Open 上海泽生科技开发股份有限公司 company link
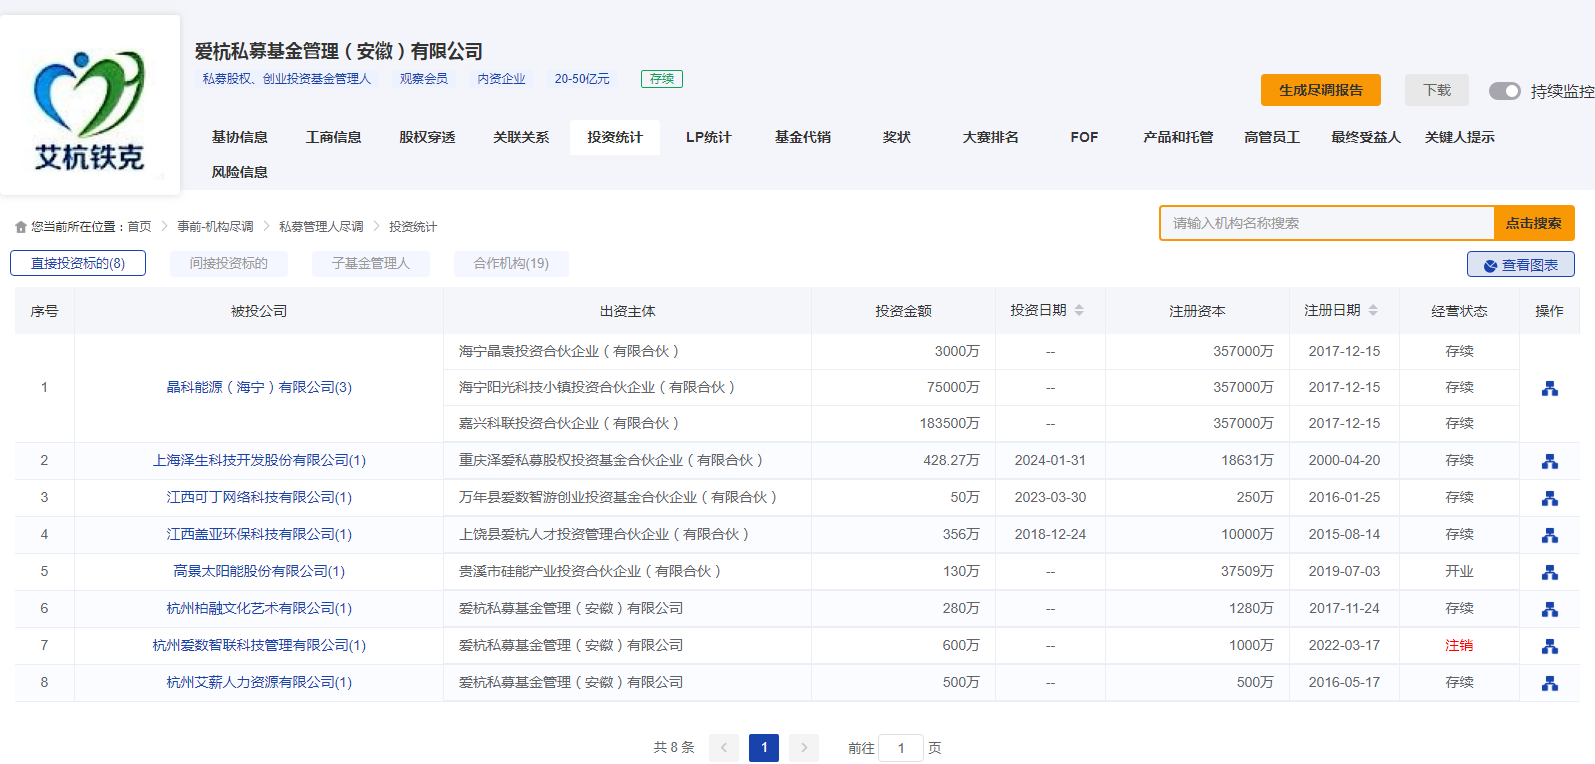Image resolution: width=1595 pixels, height=764 pixels. pos(259,461)
